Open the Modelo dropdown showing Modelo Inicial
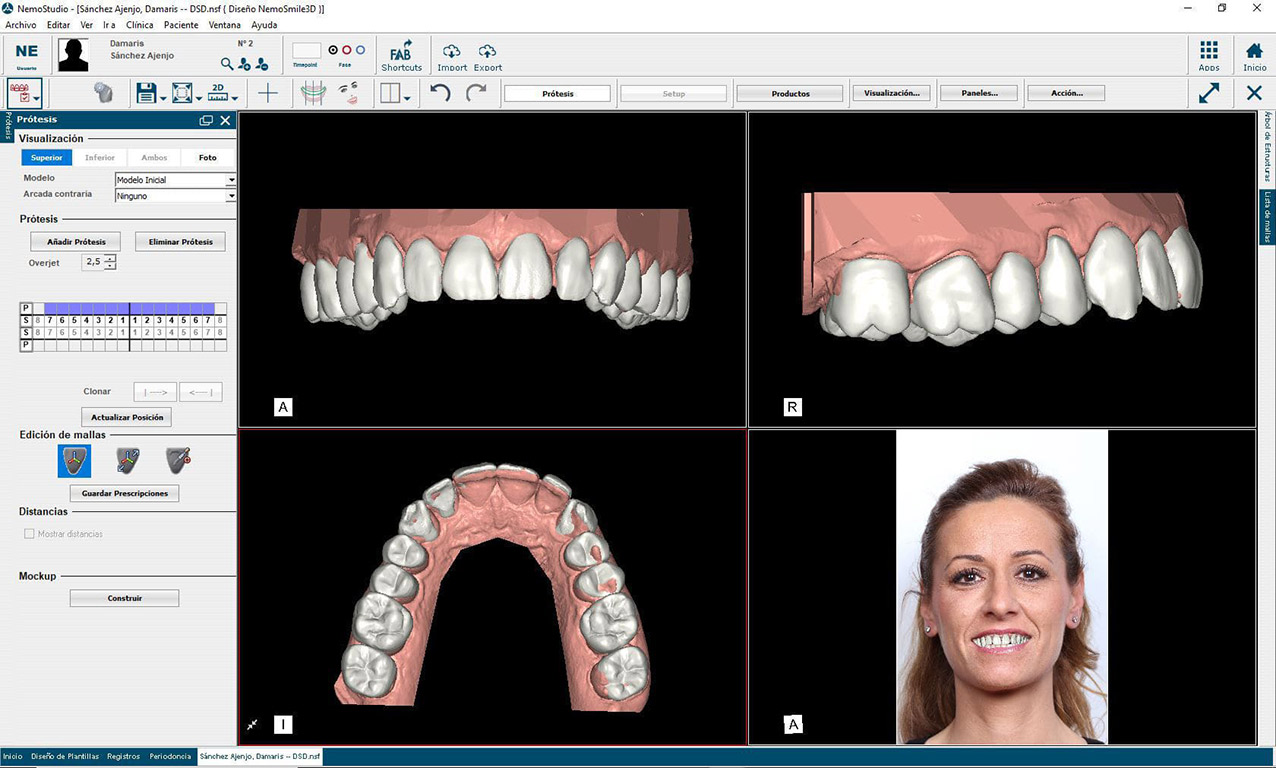The width and height of the screenshot is (1276, 768). (175, 180)
